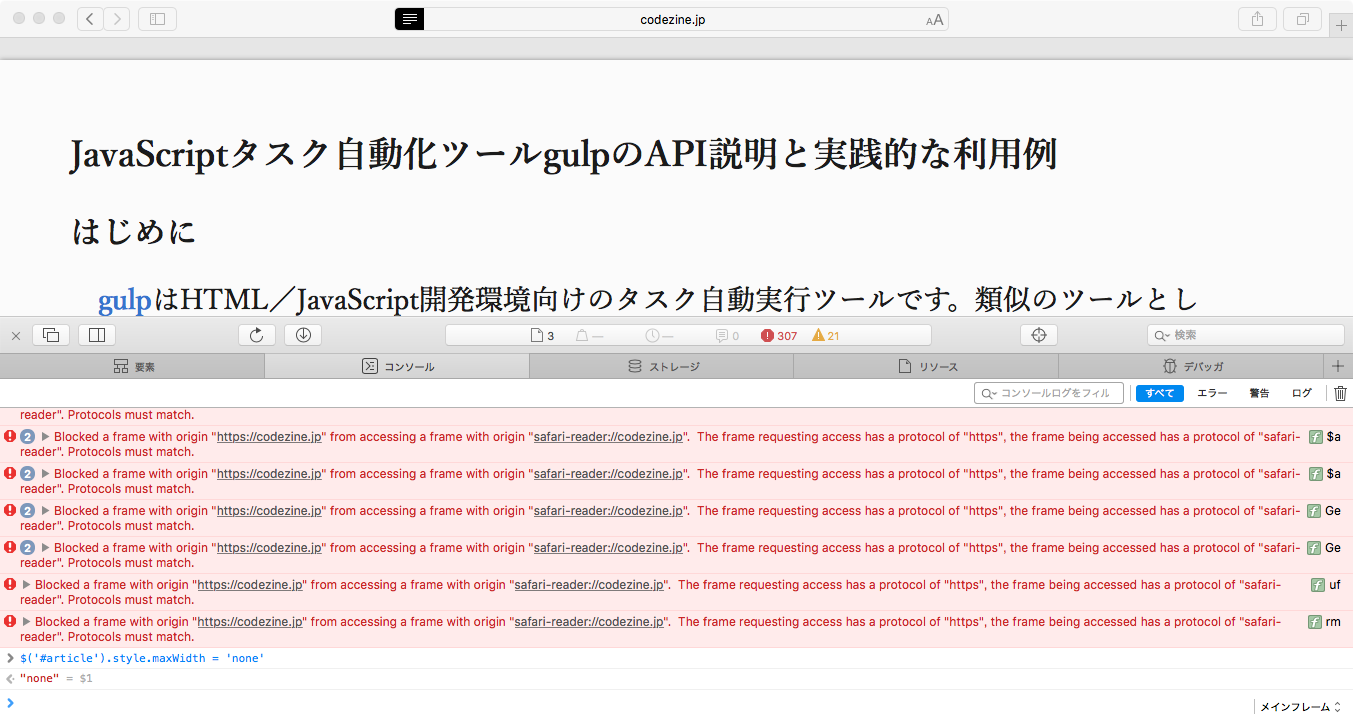The image size is (1353, 718).
Task: Expand the error row ending with rm
Action: [26, 622]
